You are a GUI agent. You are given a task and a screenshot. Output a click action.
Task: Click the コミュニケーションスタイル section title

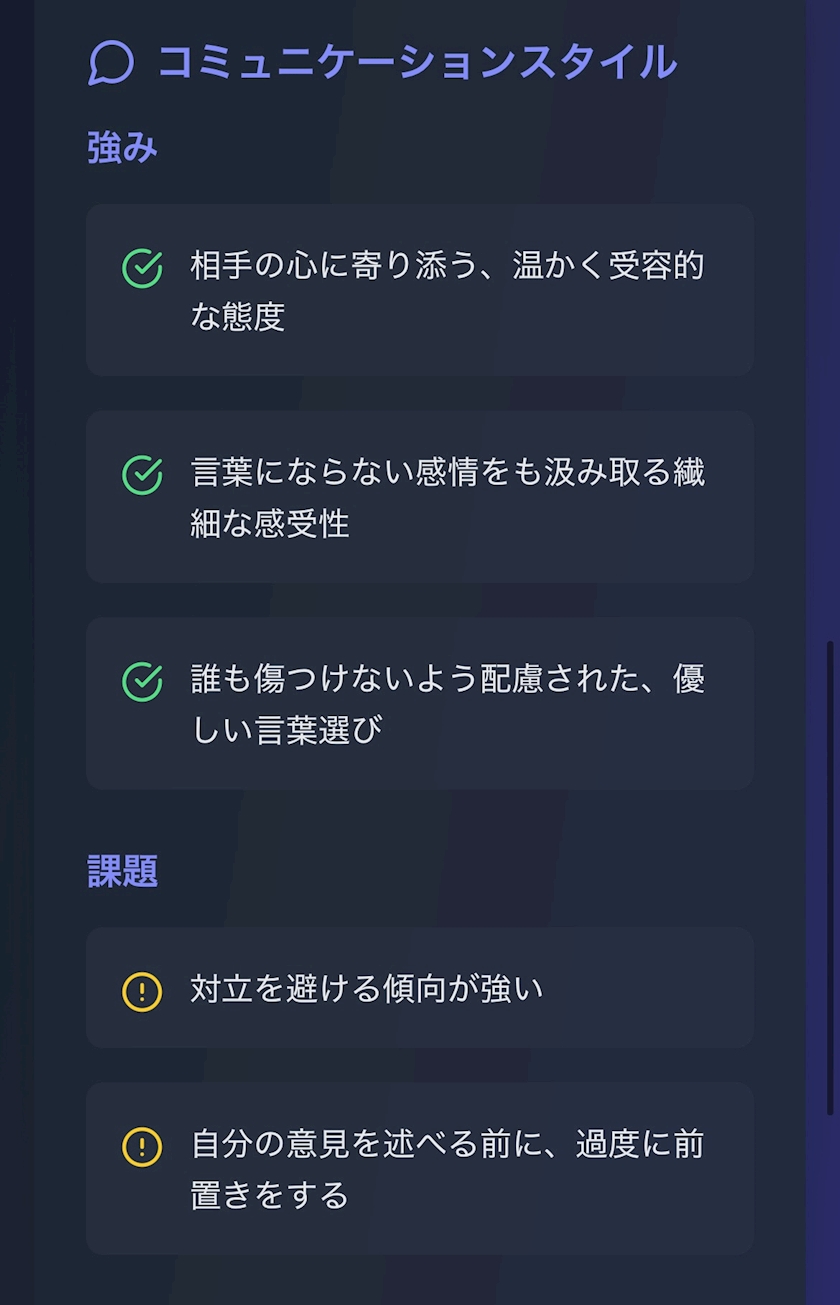pos(417,62)
